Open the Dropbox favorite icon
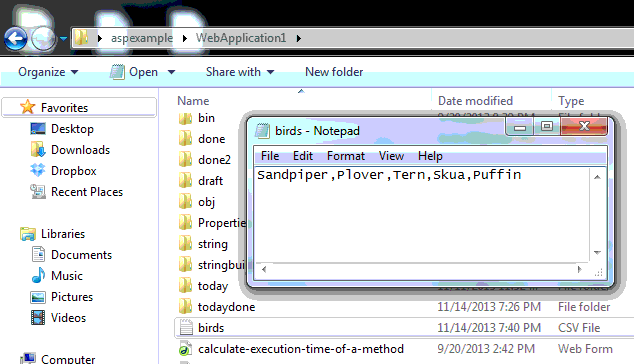634x364 pixels. tap(38, 170)
